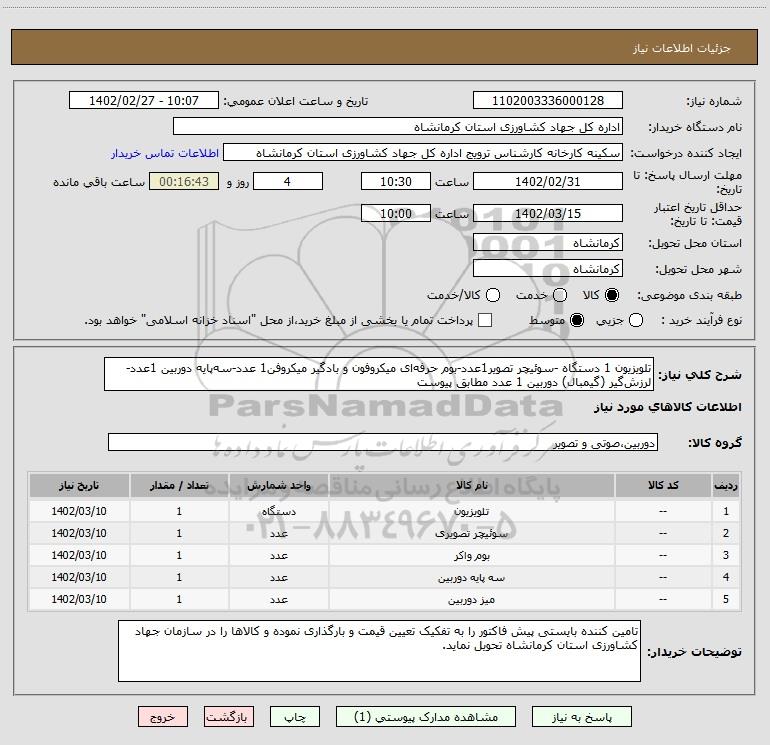Click the delivery province field کرمانشاه
The height and width of the screenshot is (745, 770).
pos(548,243)
